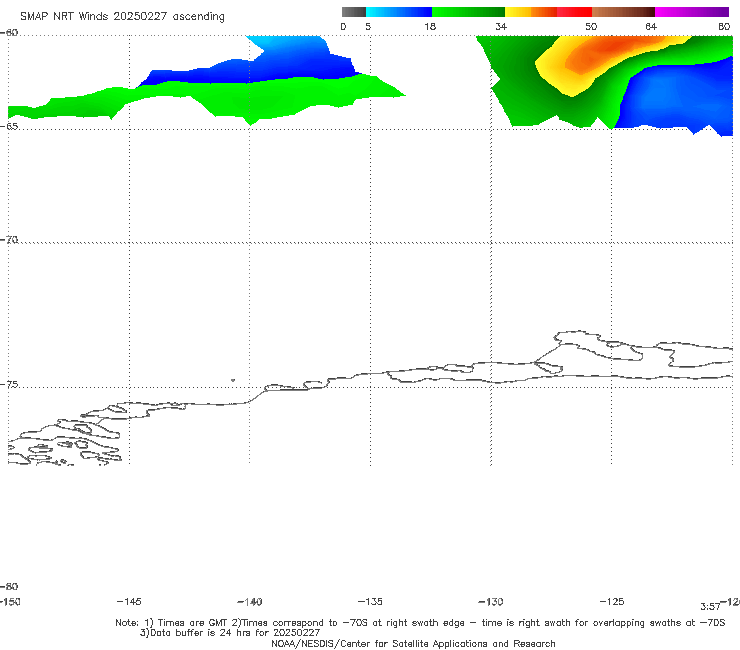Screen dimensions: 740x650
Task: Click the 'Times are GMT' note line
Action: coord(420,623)
